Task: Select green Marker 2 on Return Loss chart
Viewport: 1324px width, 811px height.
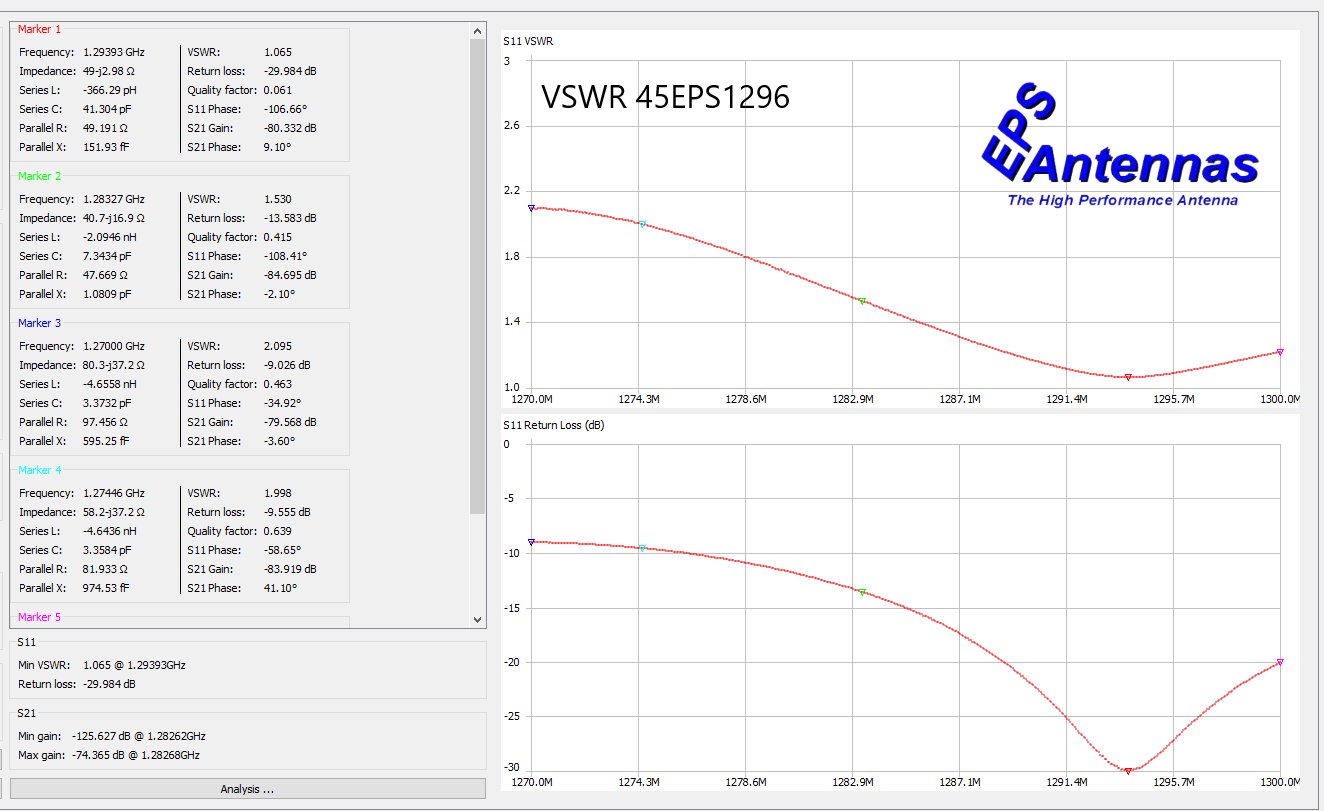Action: pyautogui.click(x=861, y=593)
